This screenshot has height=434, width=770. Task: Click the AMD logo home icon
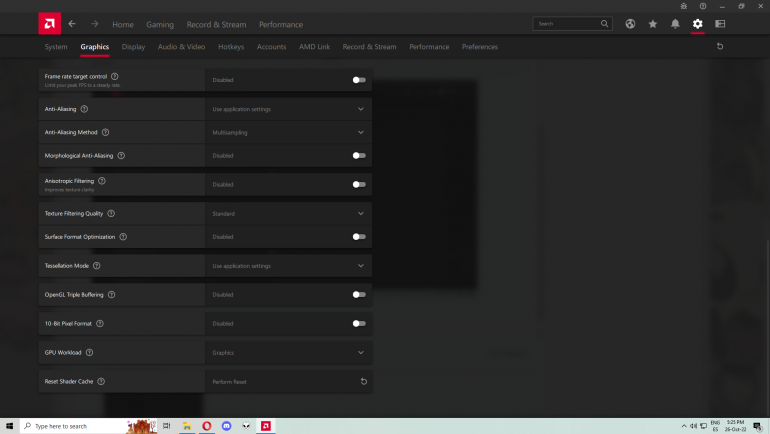50,24
